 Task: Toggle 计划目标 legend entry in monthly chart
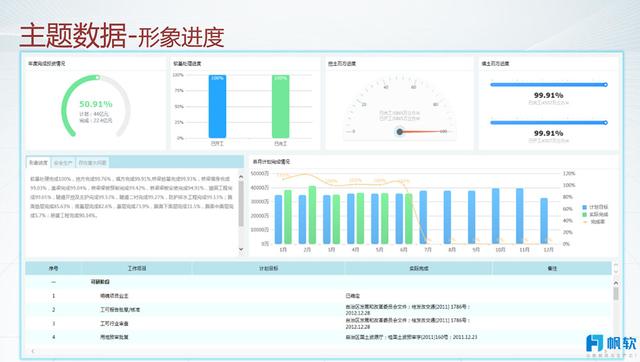tap(595, 207)
